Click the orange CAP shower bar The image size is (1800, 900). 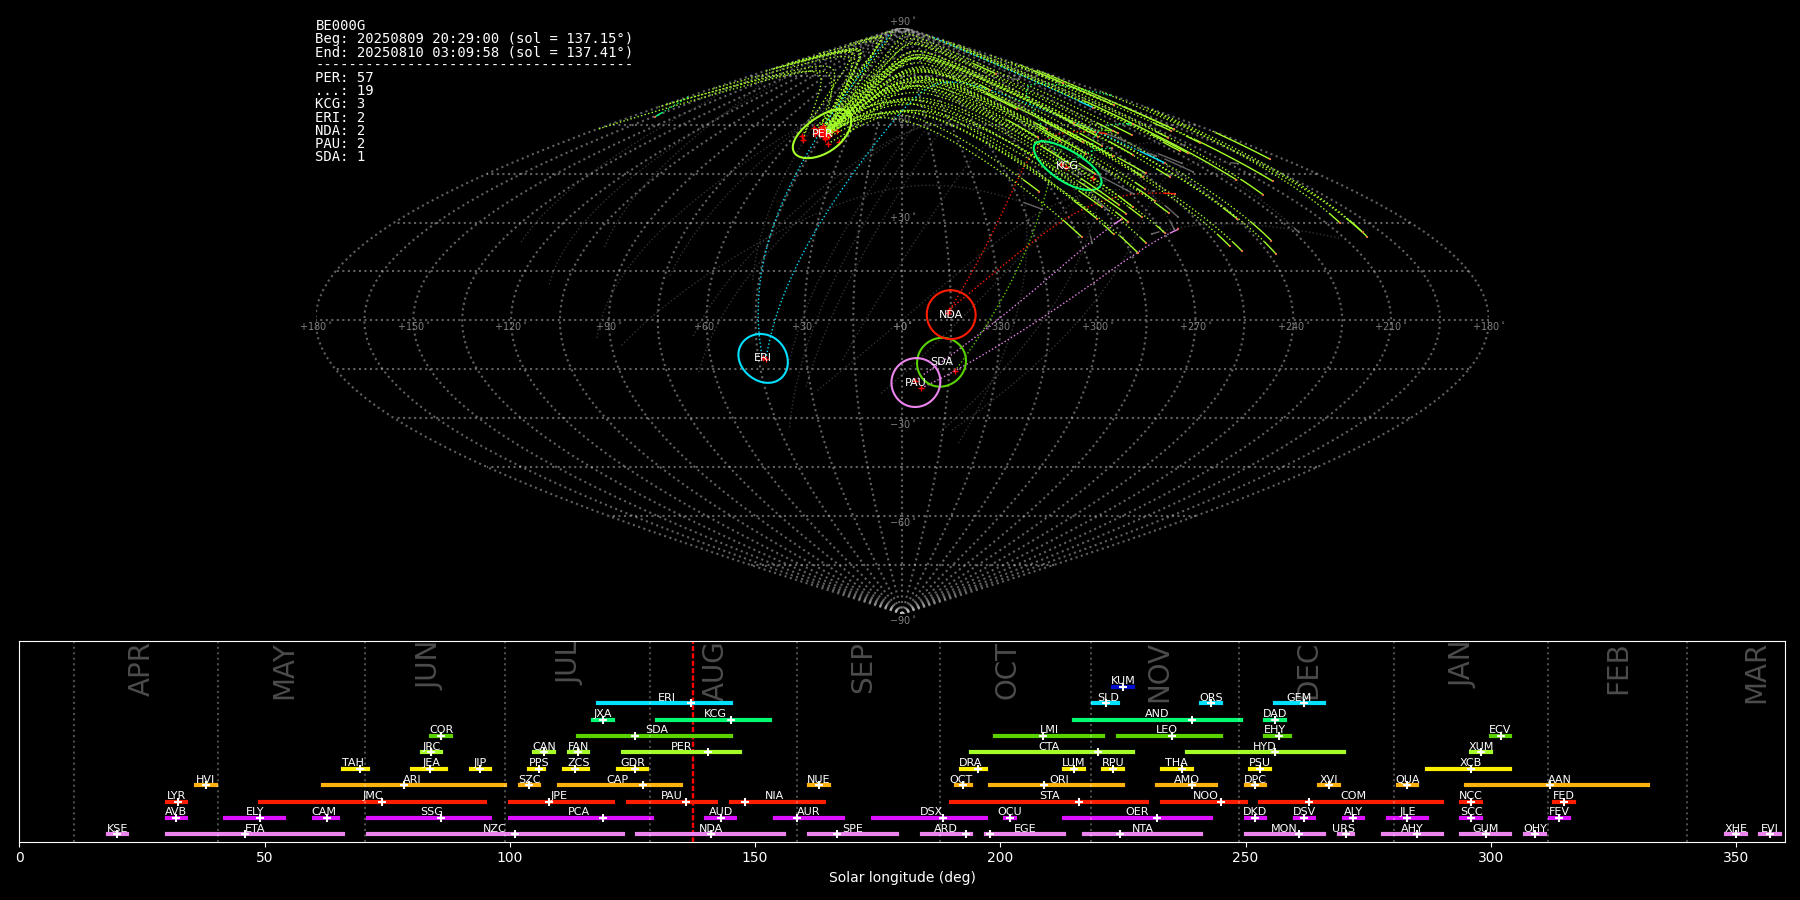point(620,785)
